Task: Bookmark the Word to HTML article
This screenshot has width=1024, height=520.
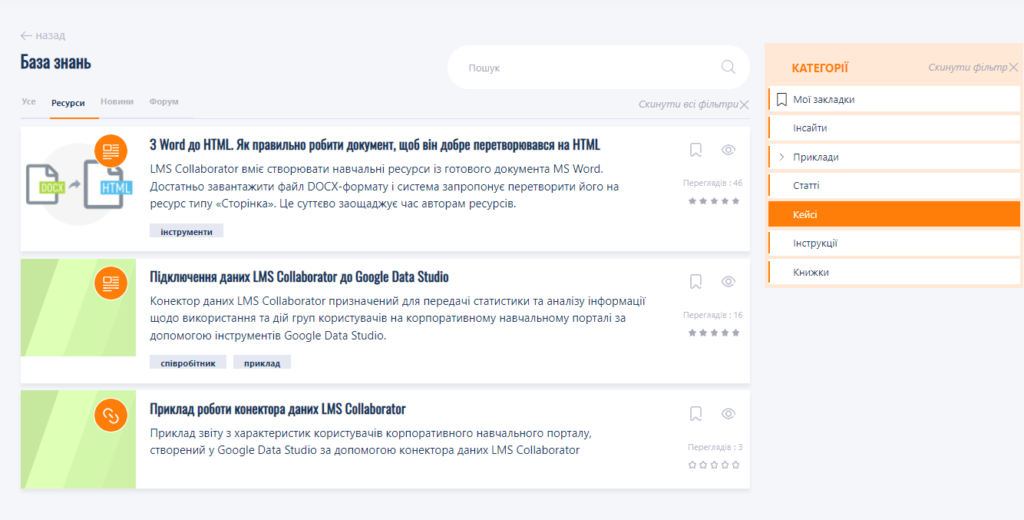Action: (x=696, y=150)
